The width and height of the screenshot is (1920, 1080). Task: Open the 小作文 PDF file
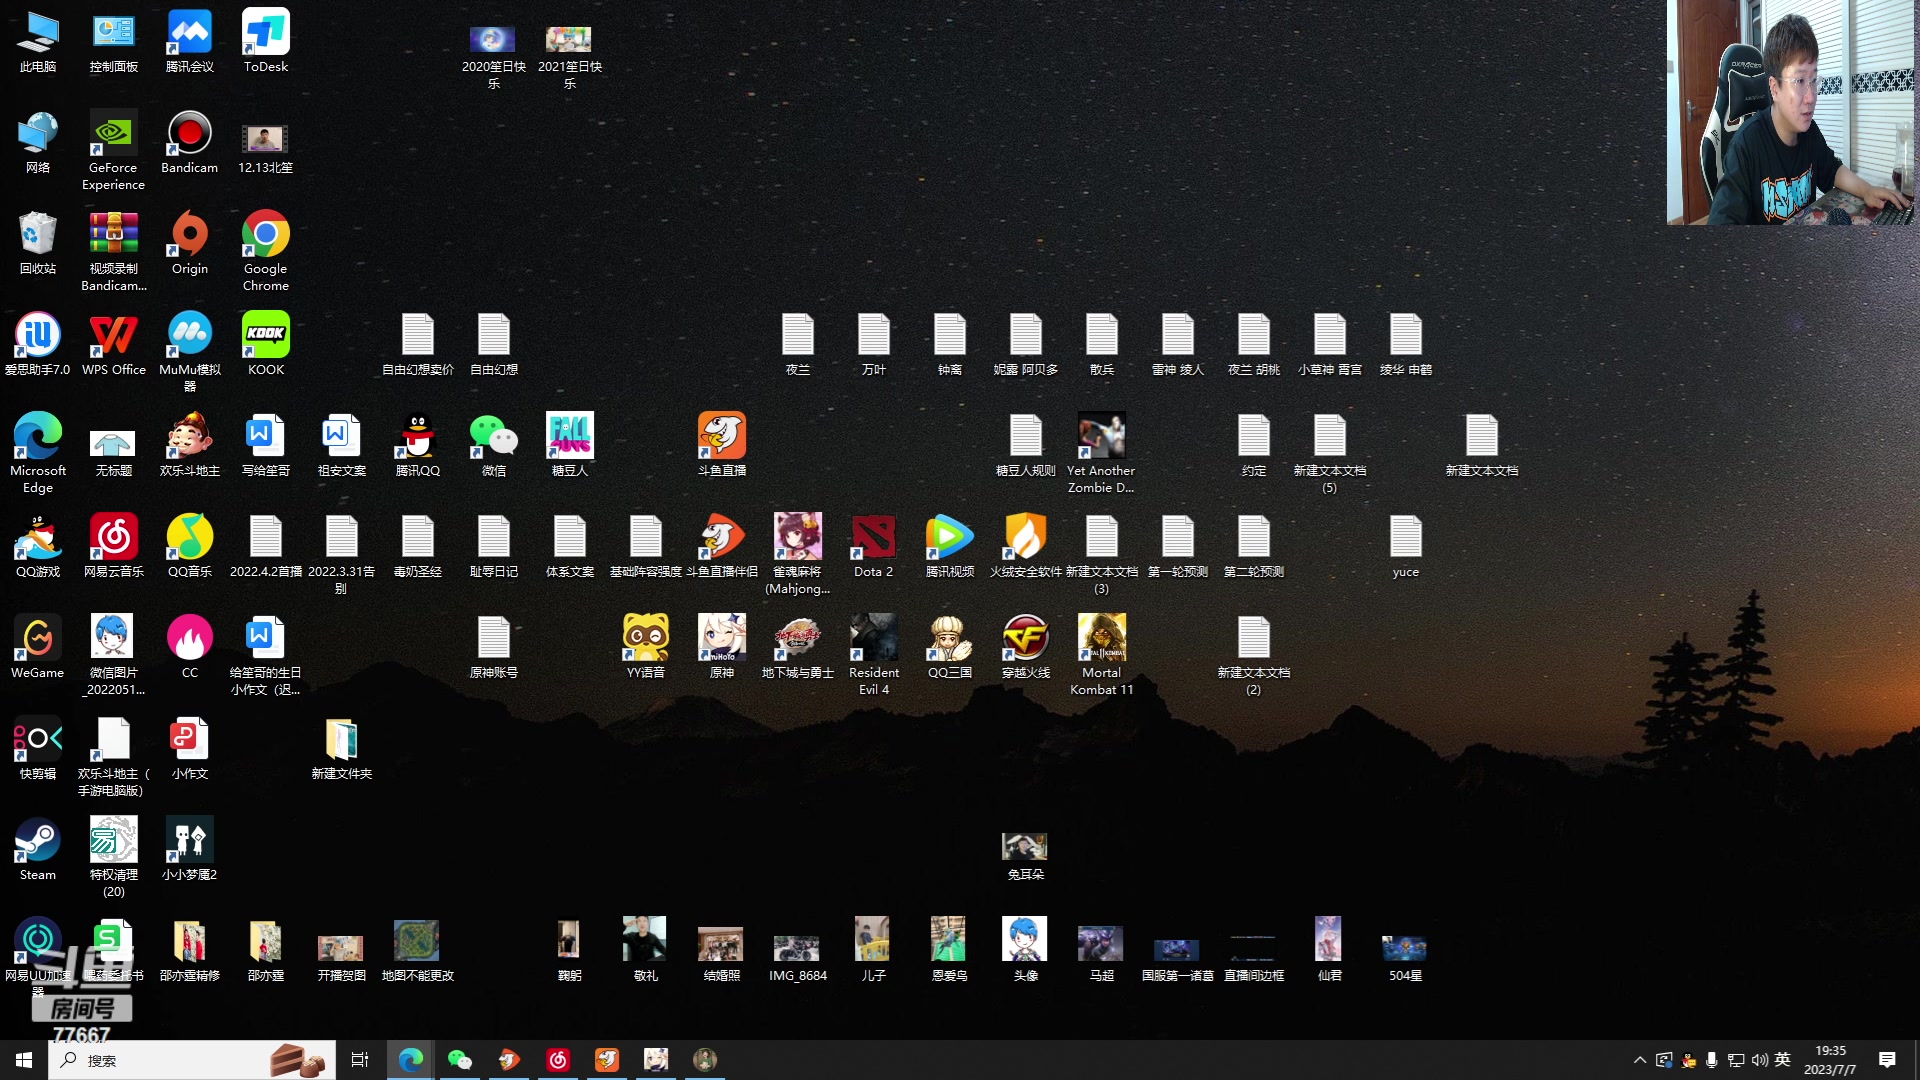tap(190, 748)
